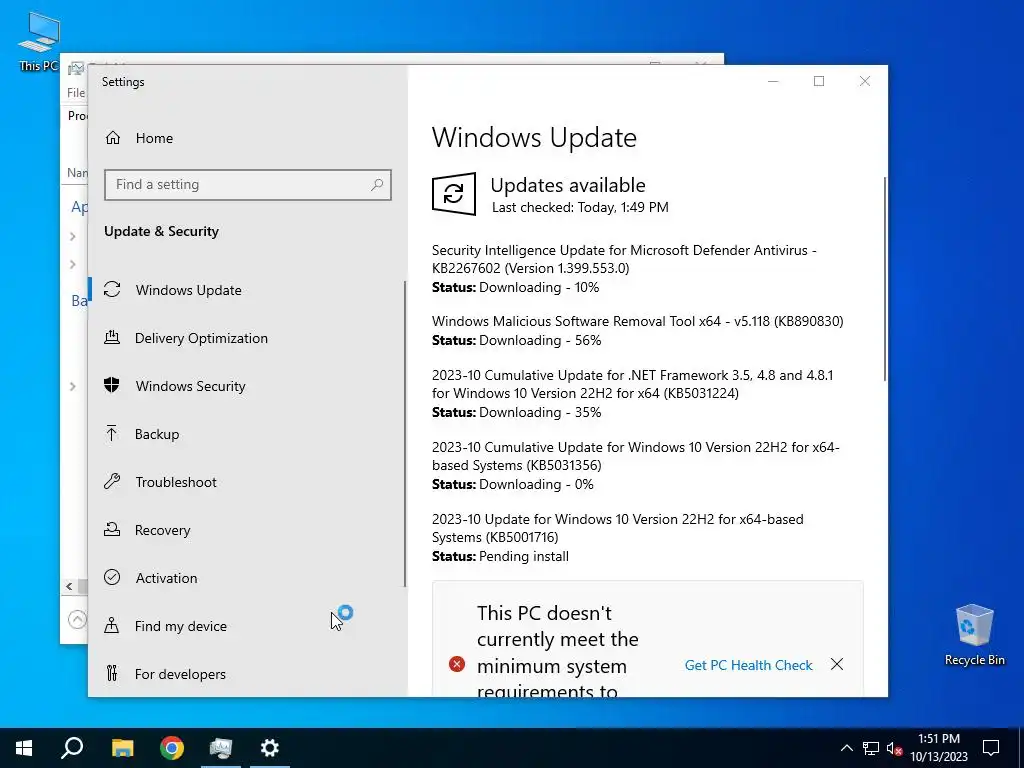Click the Settings gear taskbar icon
This screenshot has height=768, width=1024.
pyautogui.click(x=270, y=748)
